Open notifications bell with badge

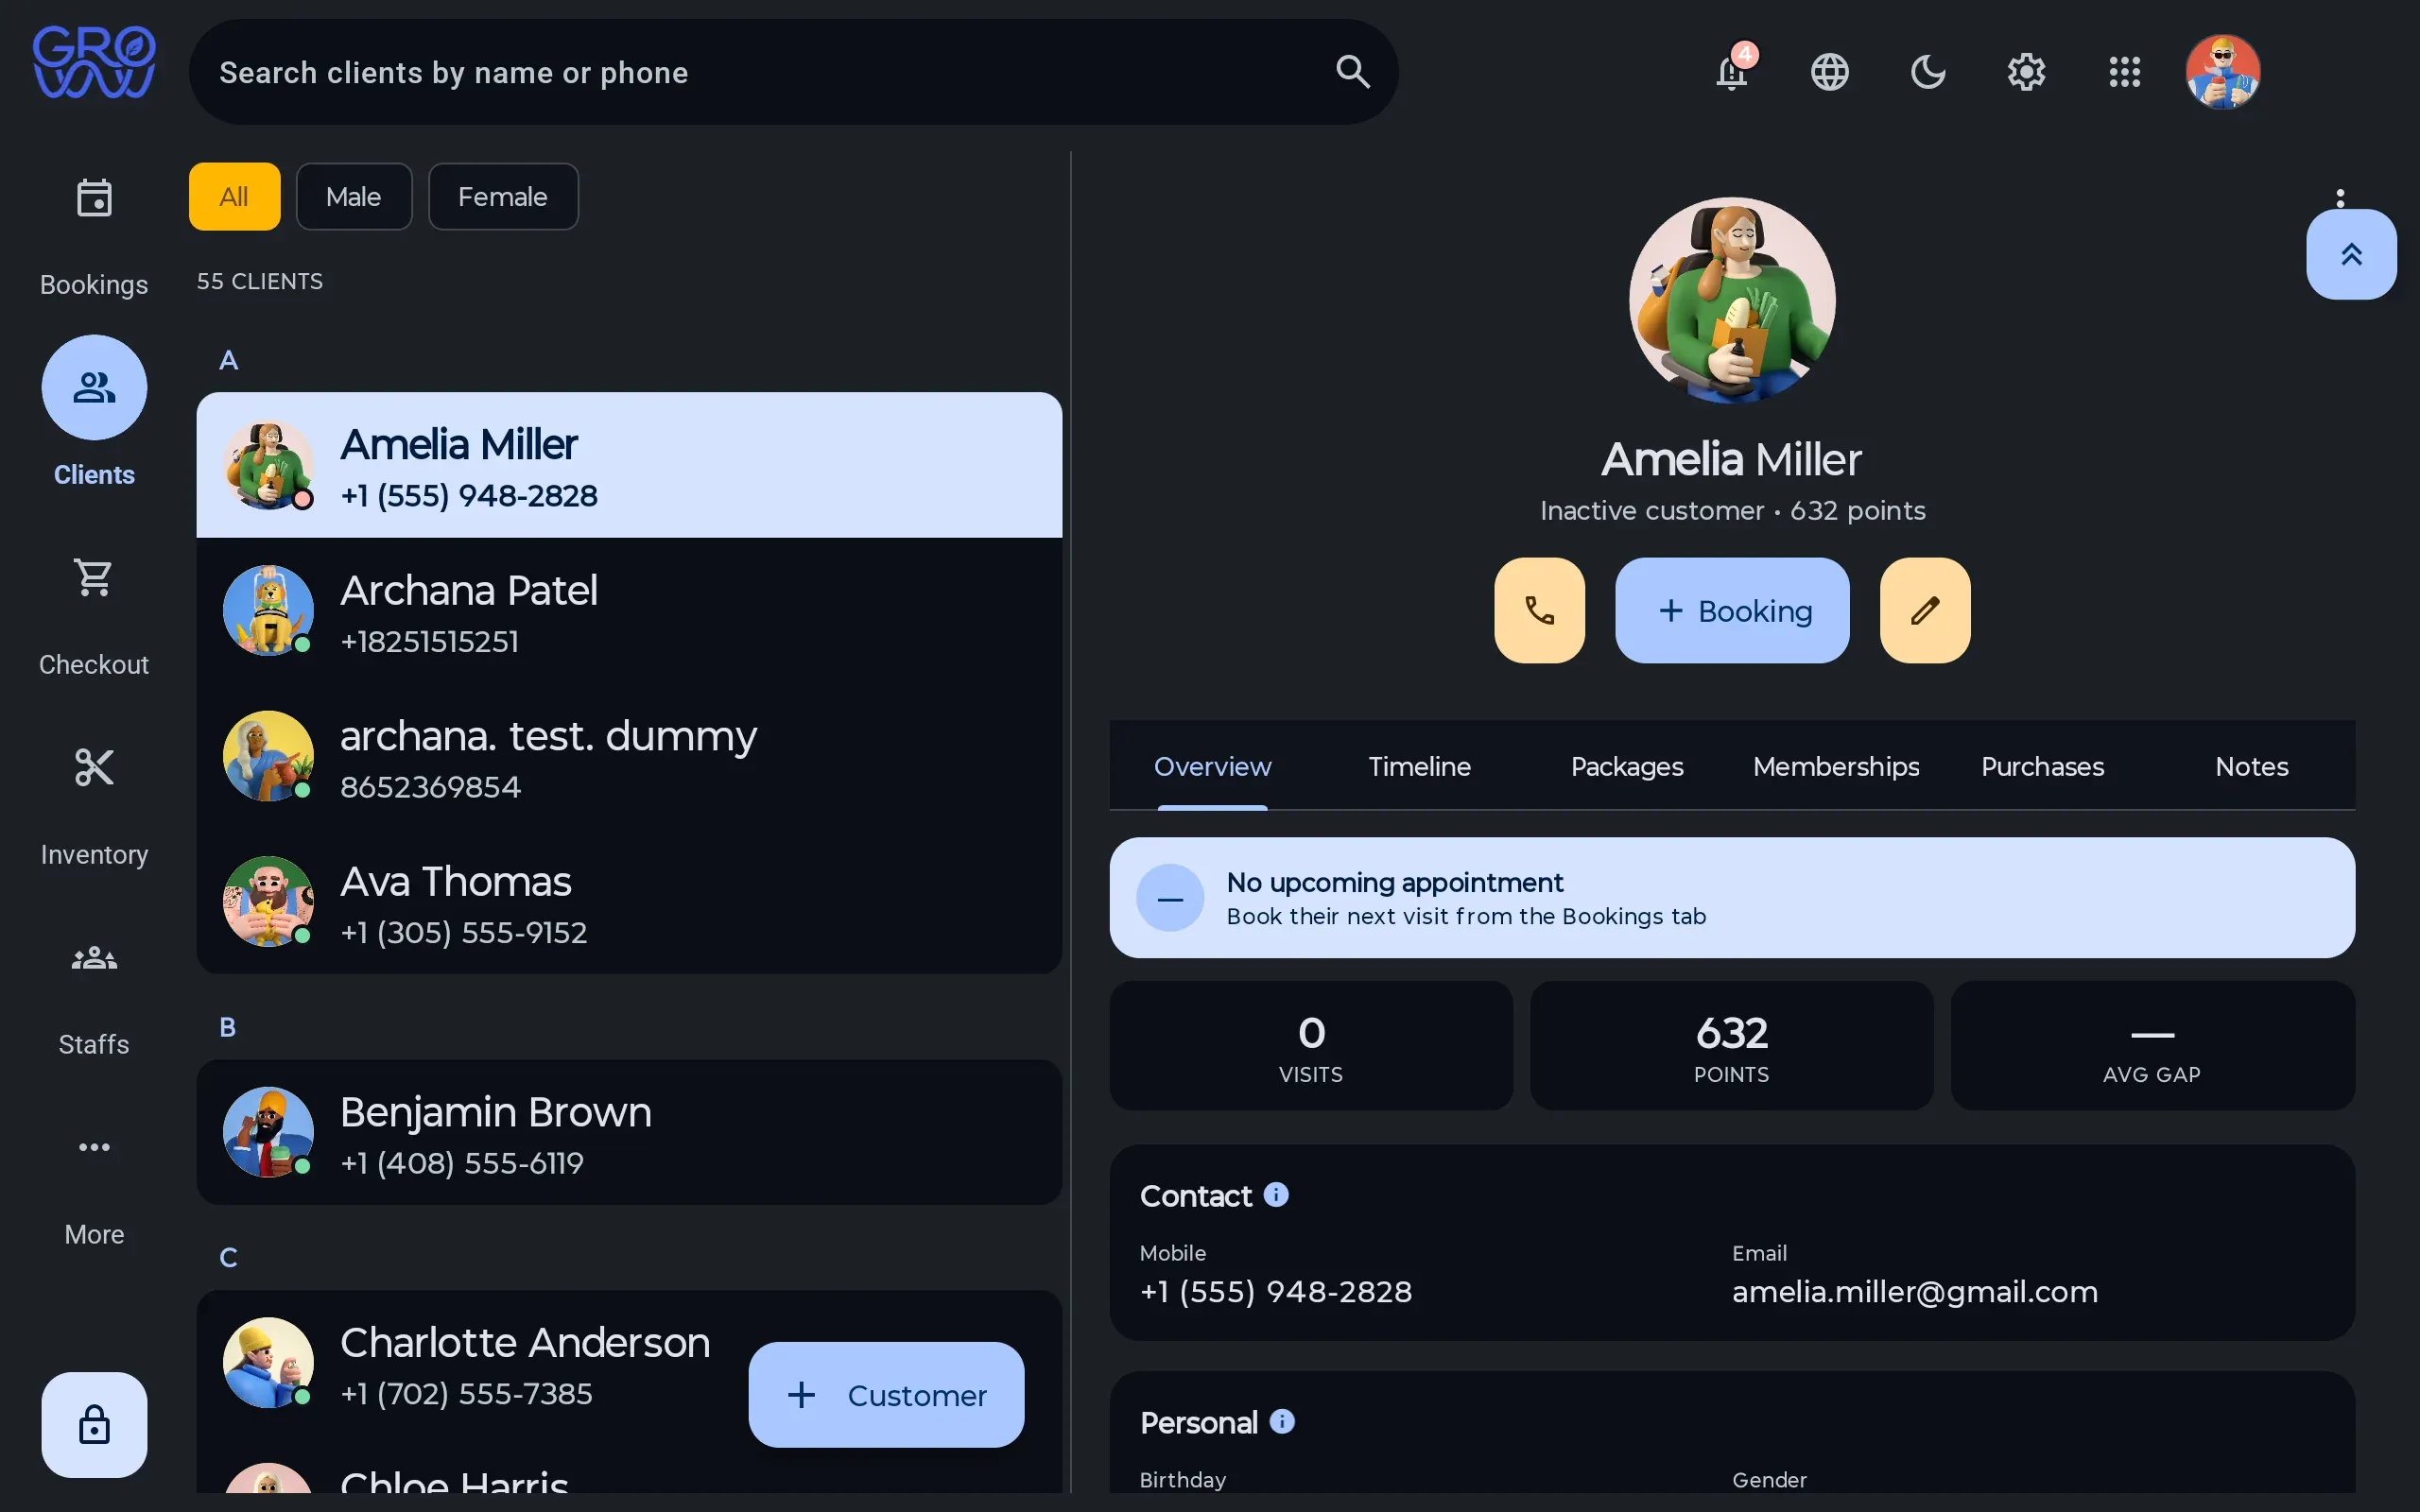[x=1733, y=70]
